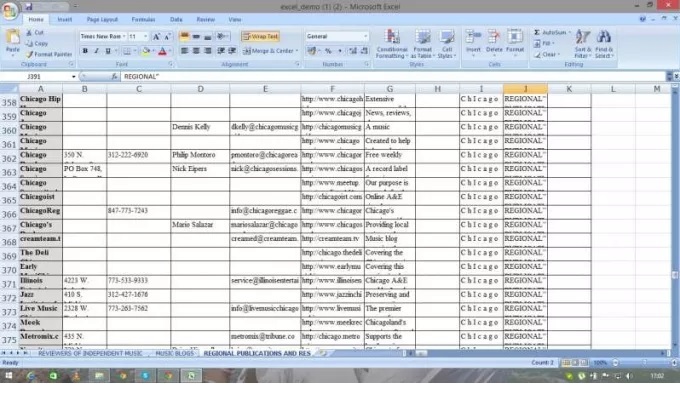This screenshot has width=680, height=405.
Task: Align text to the top
Action: pos(184,37)
